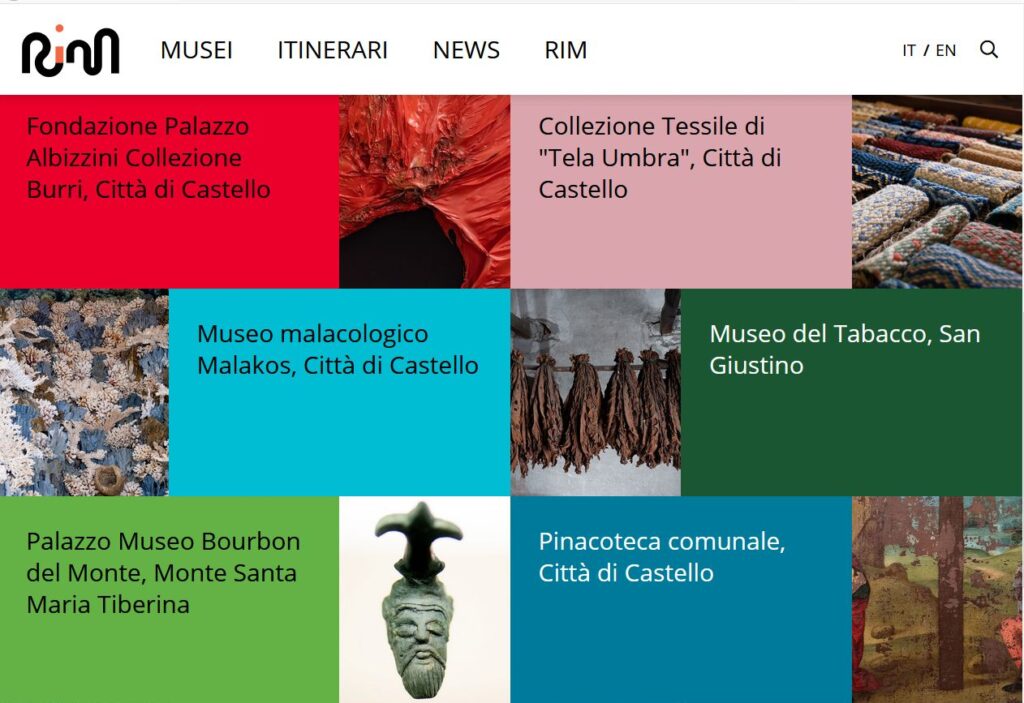Click the RIM logo

coord(71,50)
